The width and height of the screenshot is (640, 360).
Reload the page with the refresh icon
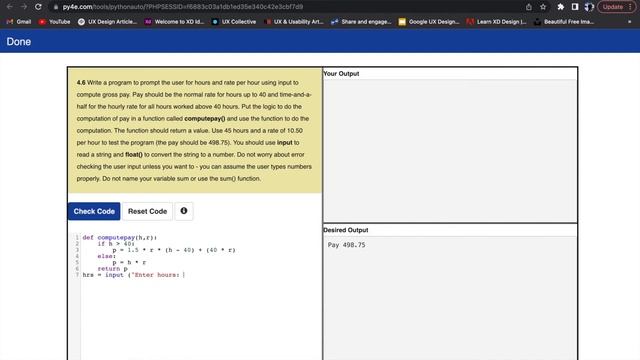[x=38, y=7]
